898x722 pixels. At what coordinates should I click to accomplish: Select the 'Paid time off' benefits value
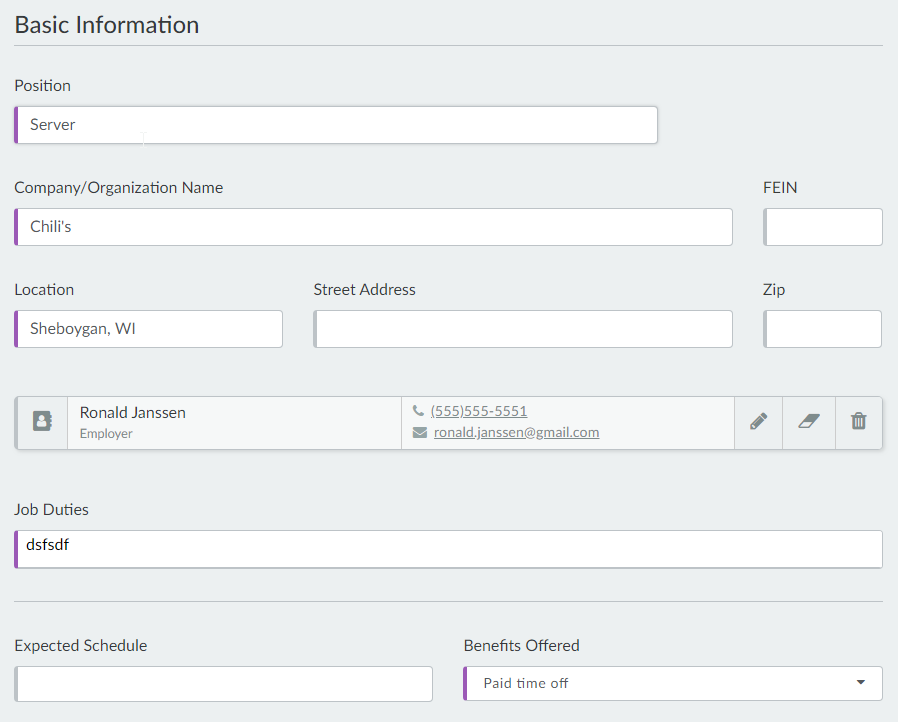tap(526, 683)
